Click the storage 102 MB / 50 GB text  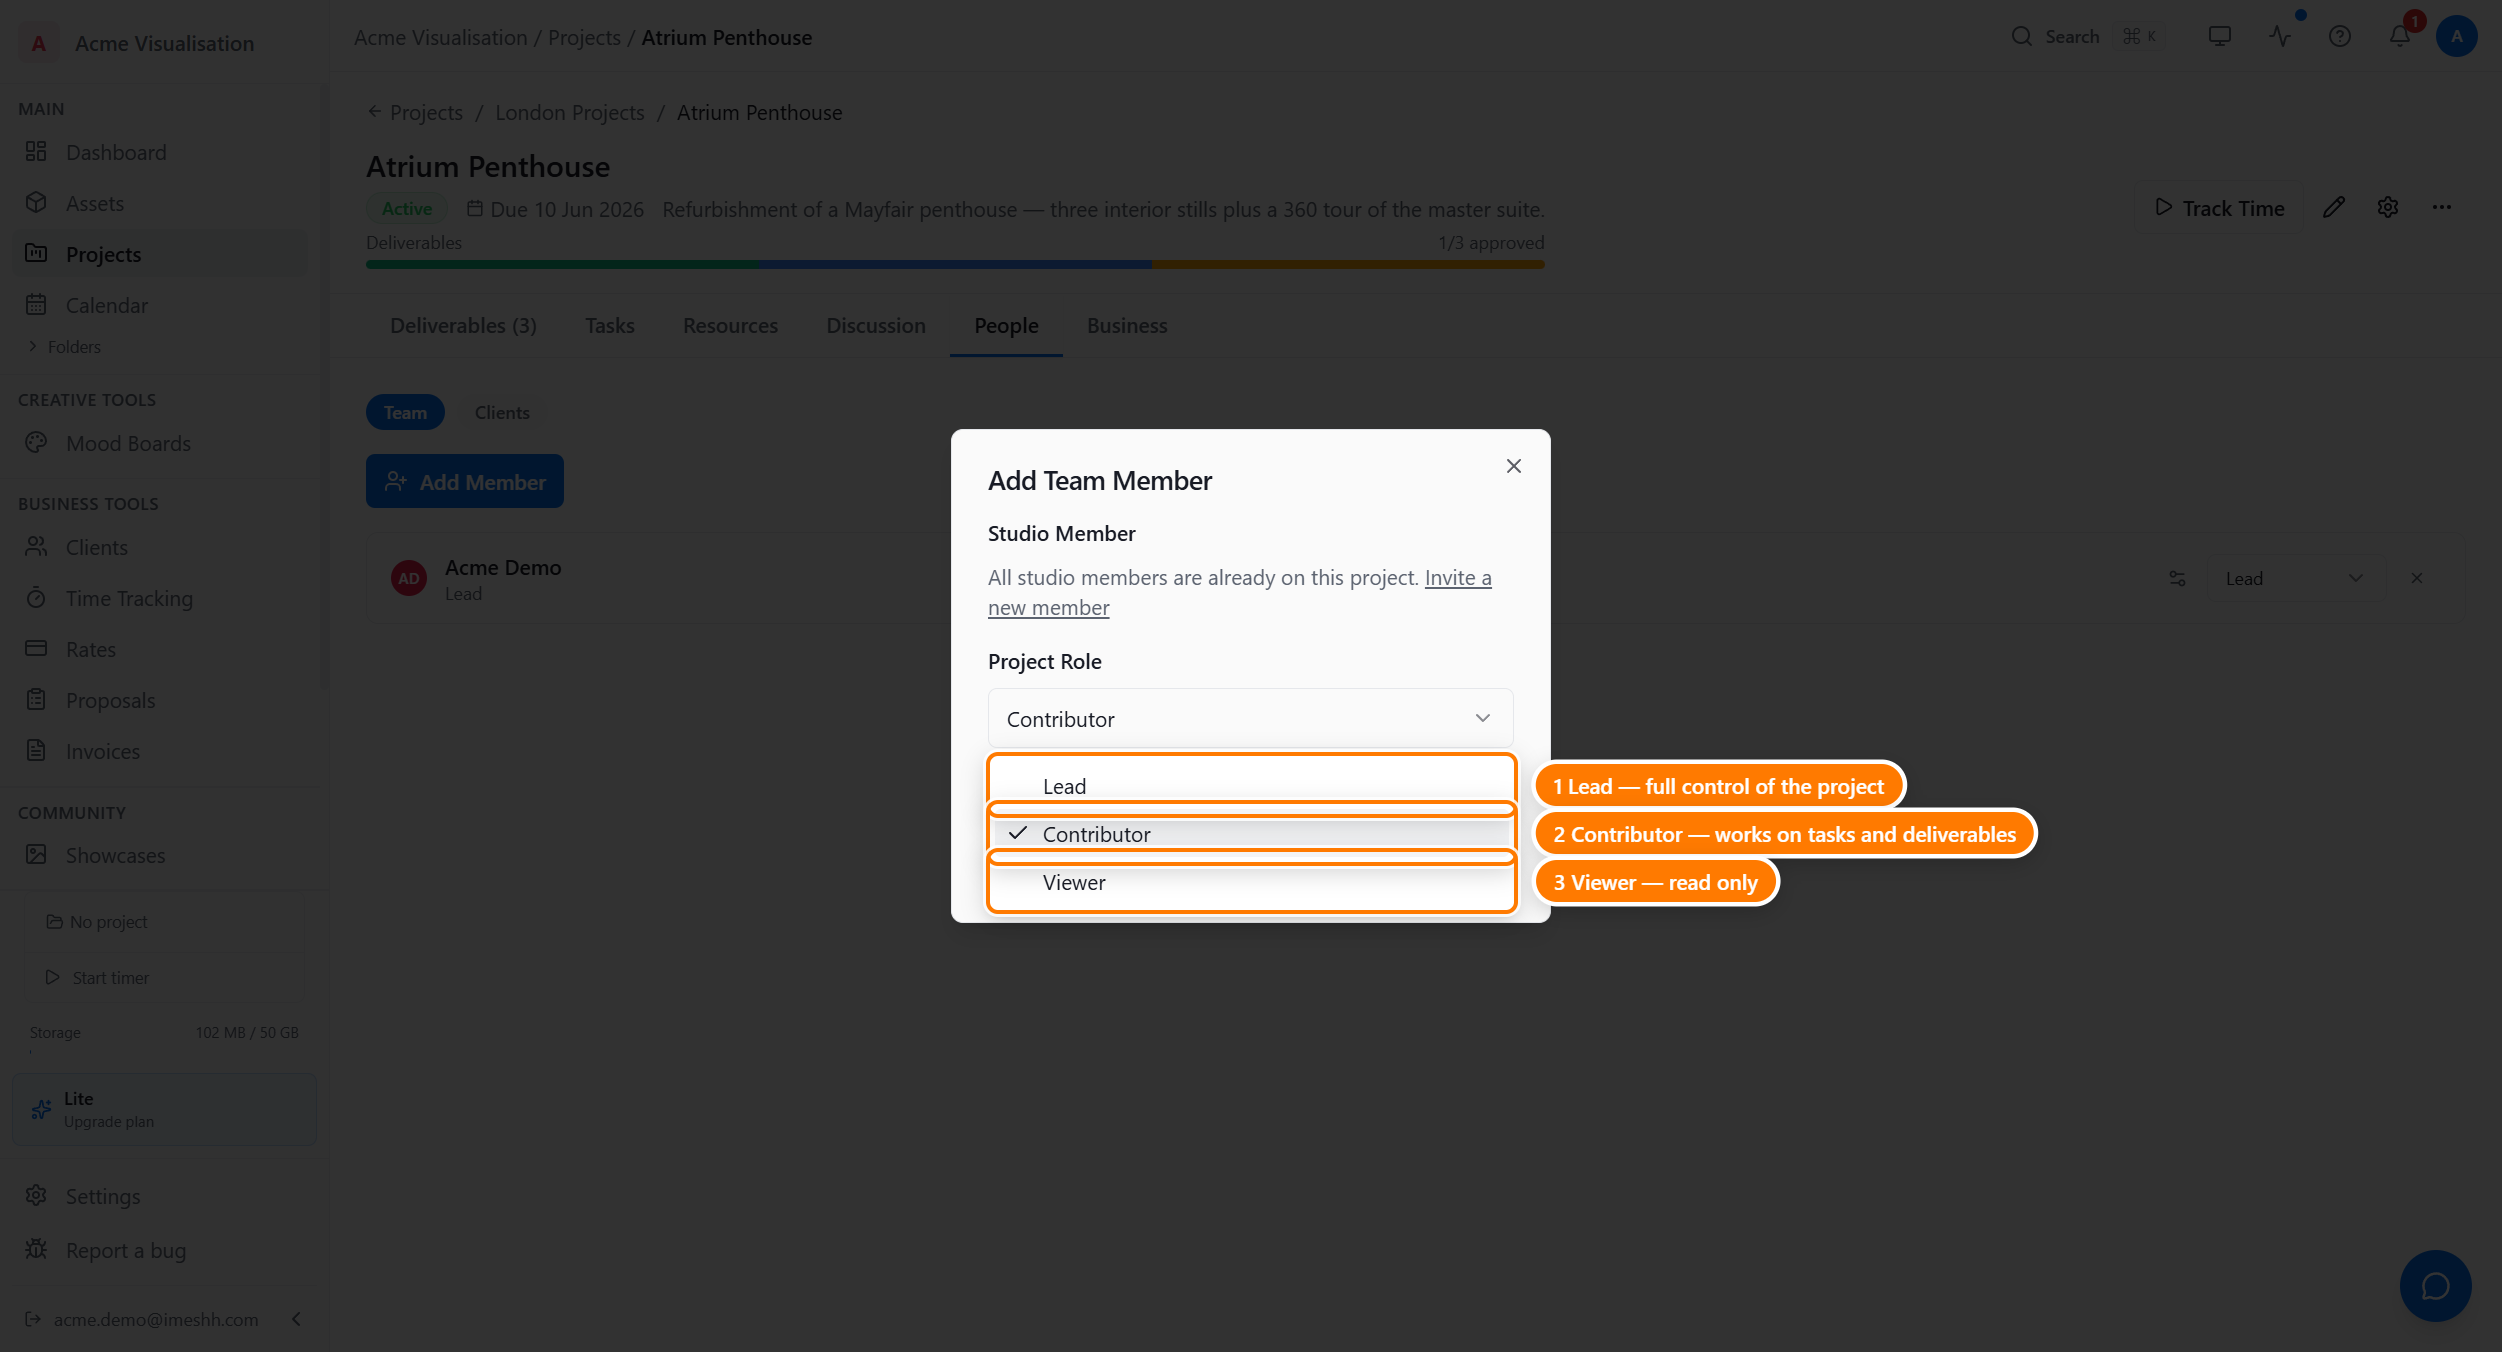click(247, 1032)
